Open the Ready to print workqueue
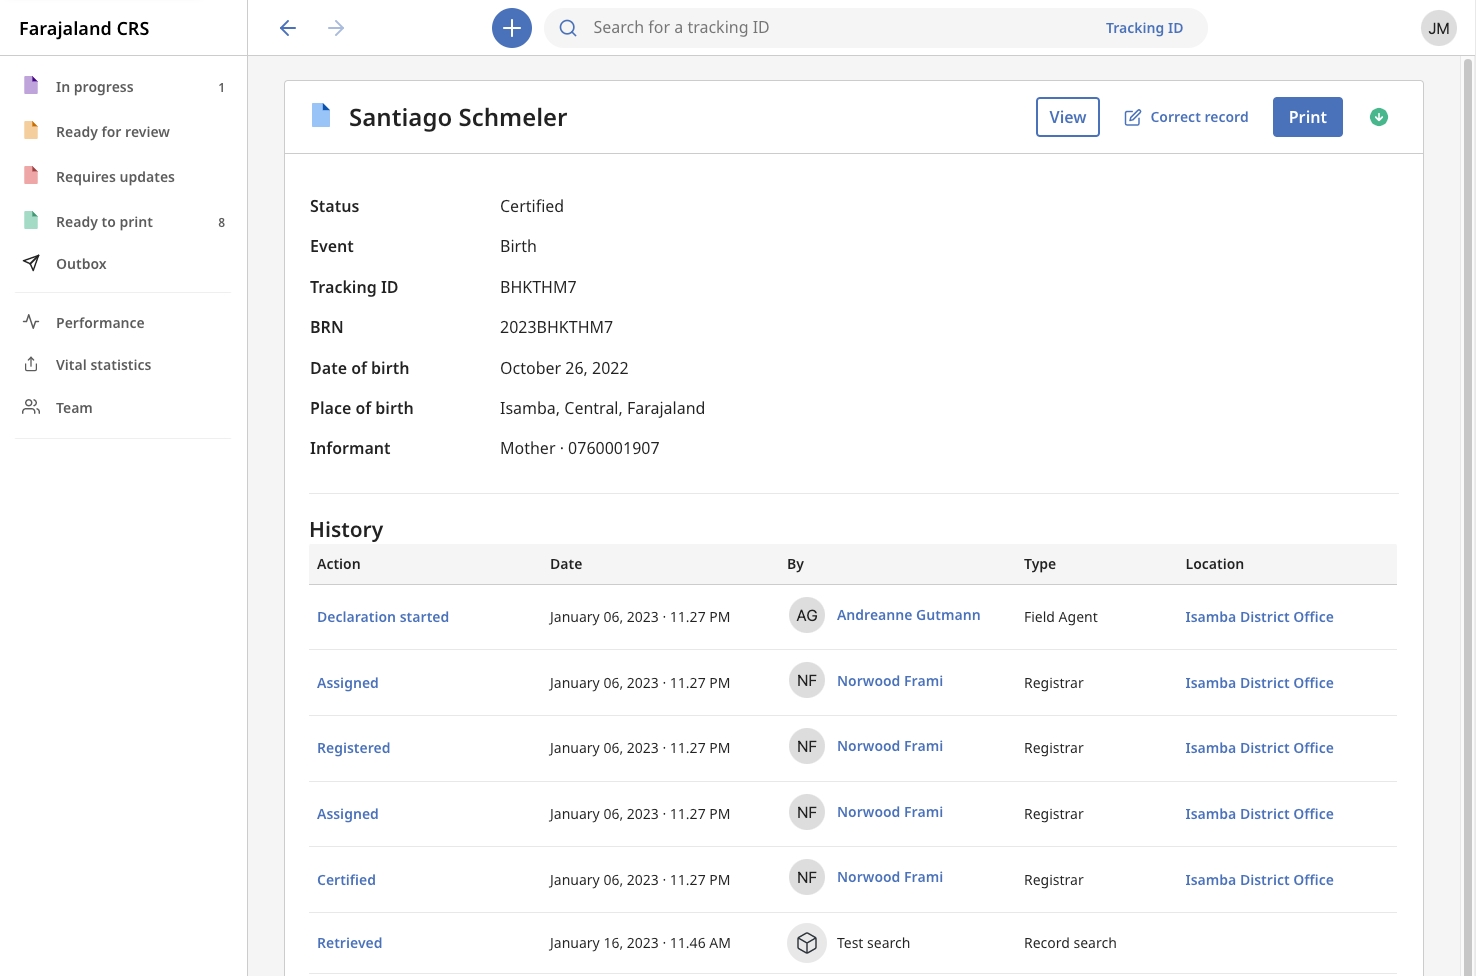The image size is (1476, 976). pyautogui.click(x=104, y=222)
